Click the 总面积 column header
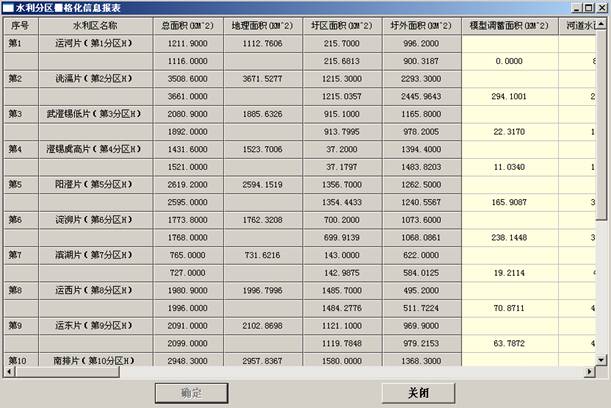 tap(188, 24)
